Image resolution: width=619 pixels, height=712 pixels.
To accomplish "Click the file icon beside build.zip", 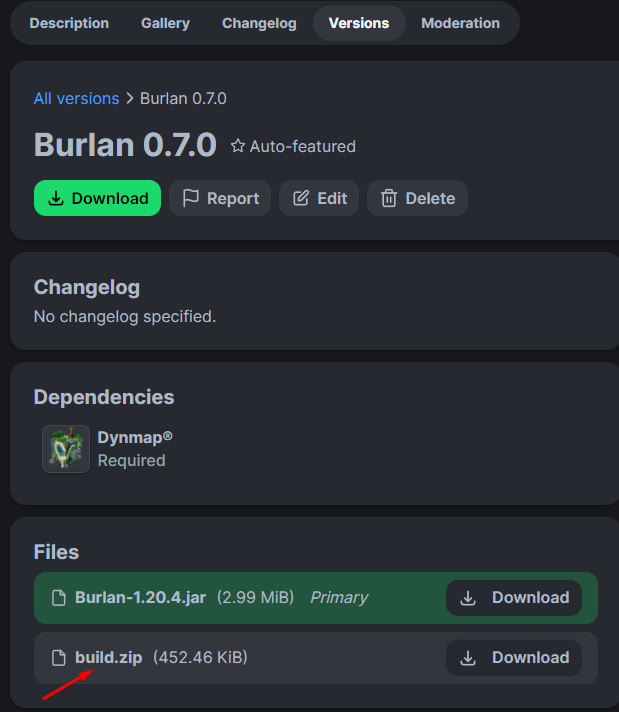I will pos(59,658).
